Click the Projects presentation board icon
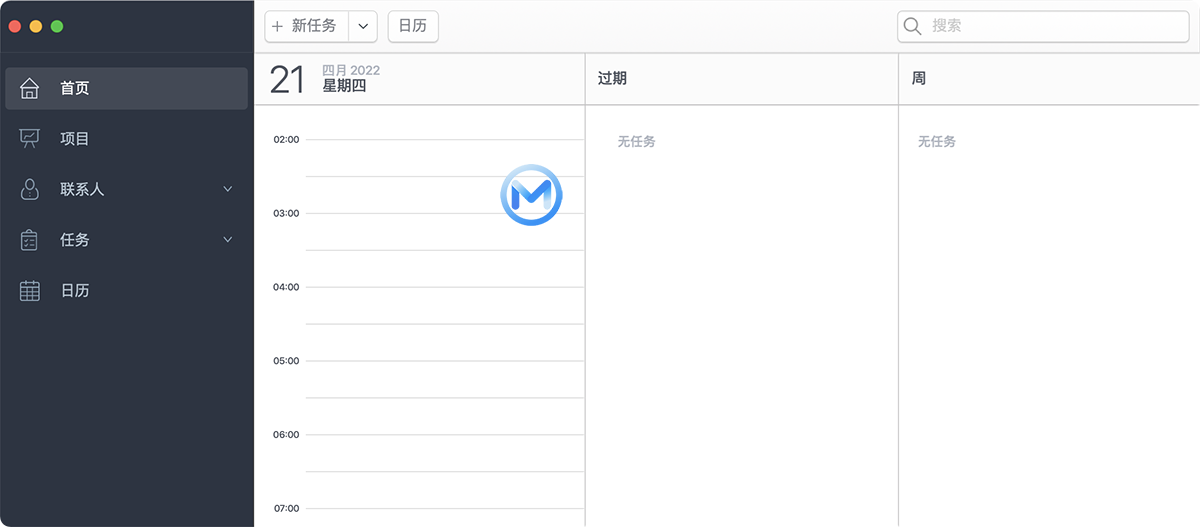This screenshot has width=1200, height=527. (x=30, y=139)
